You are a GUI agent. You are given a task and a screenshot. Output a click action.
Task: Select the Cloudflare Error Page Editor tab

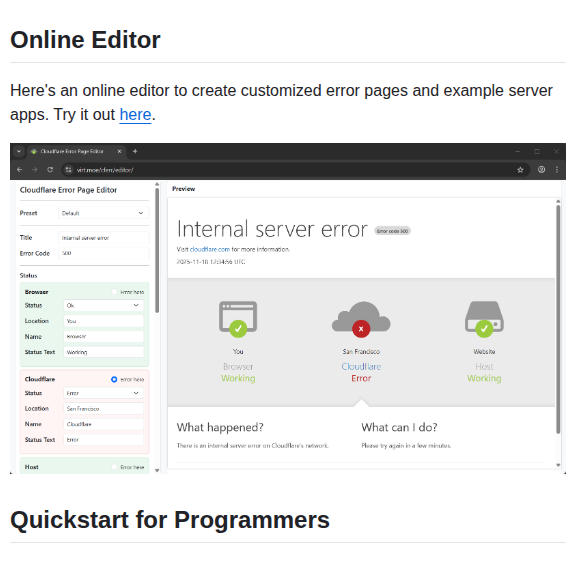[77, 151]
